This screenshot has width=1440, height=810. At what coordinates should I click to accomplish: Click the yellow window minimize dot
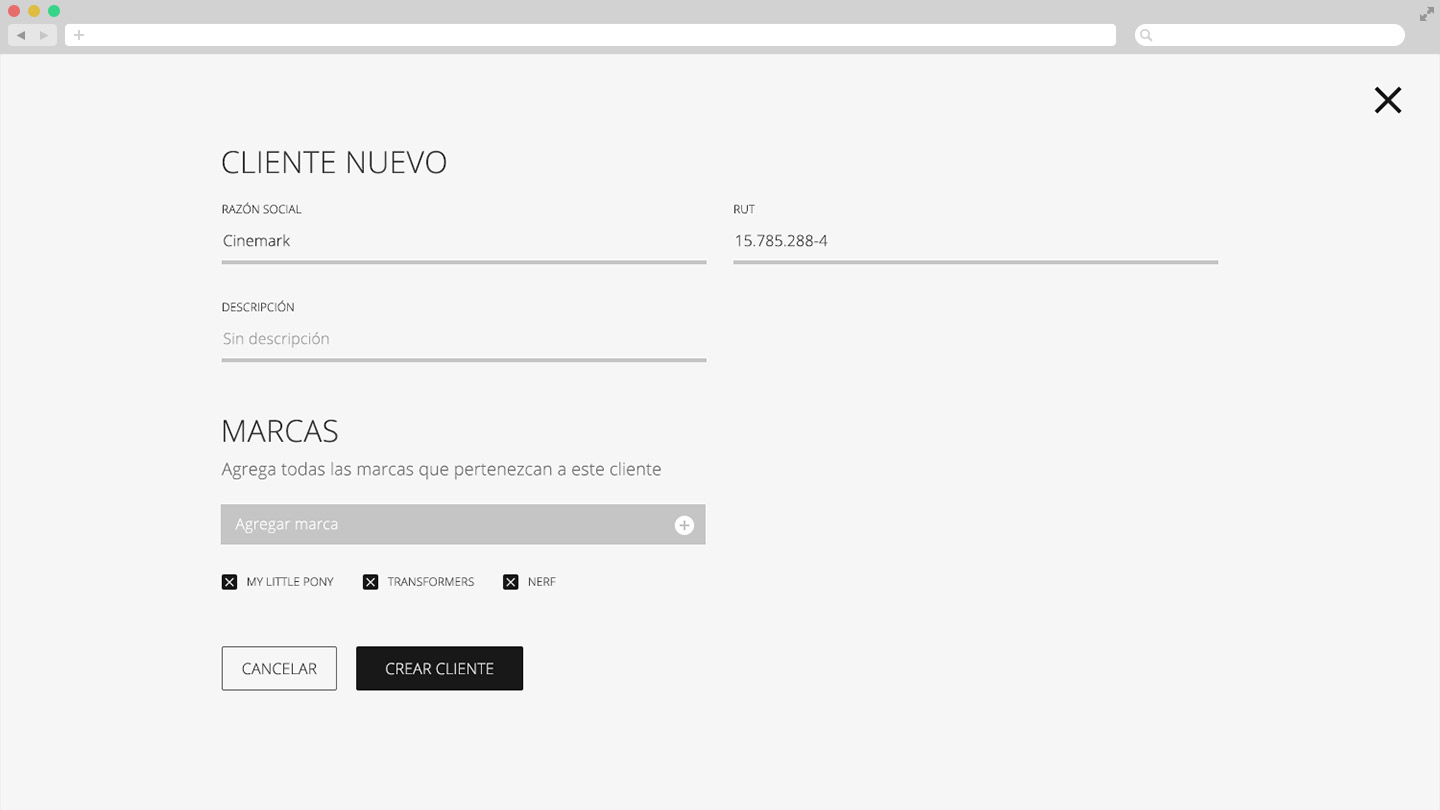coord(34,11)
